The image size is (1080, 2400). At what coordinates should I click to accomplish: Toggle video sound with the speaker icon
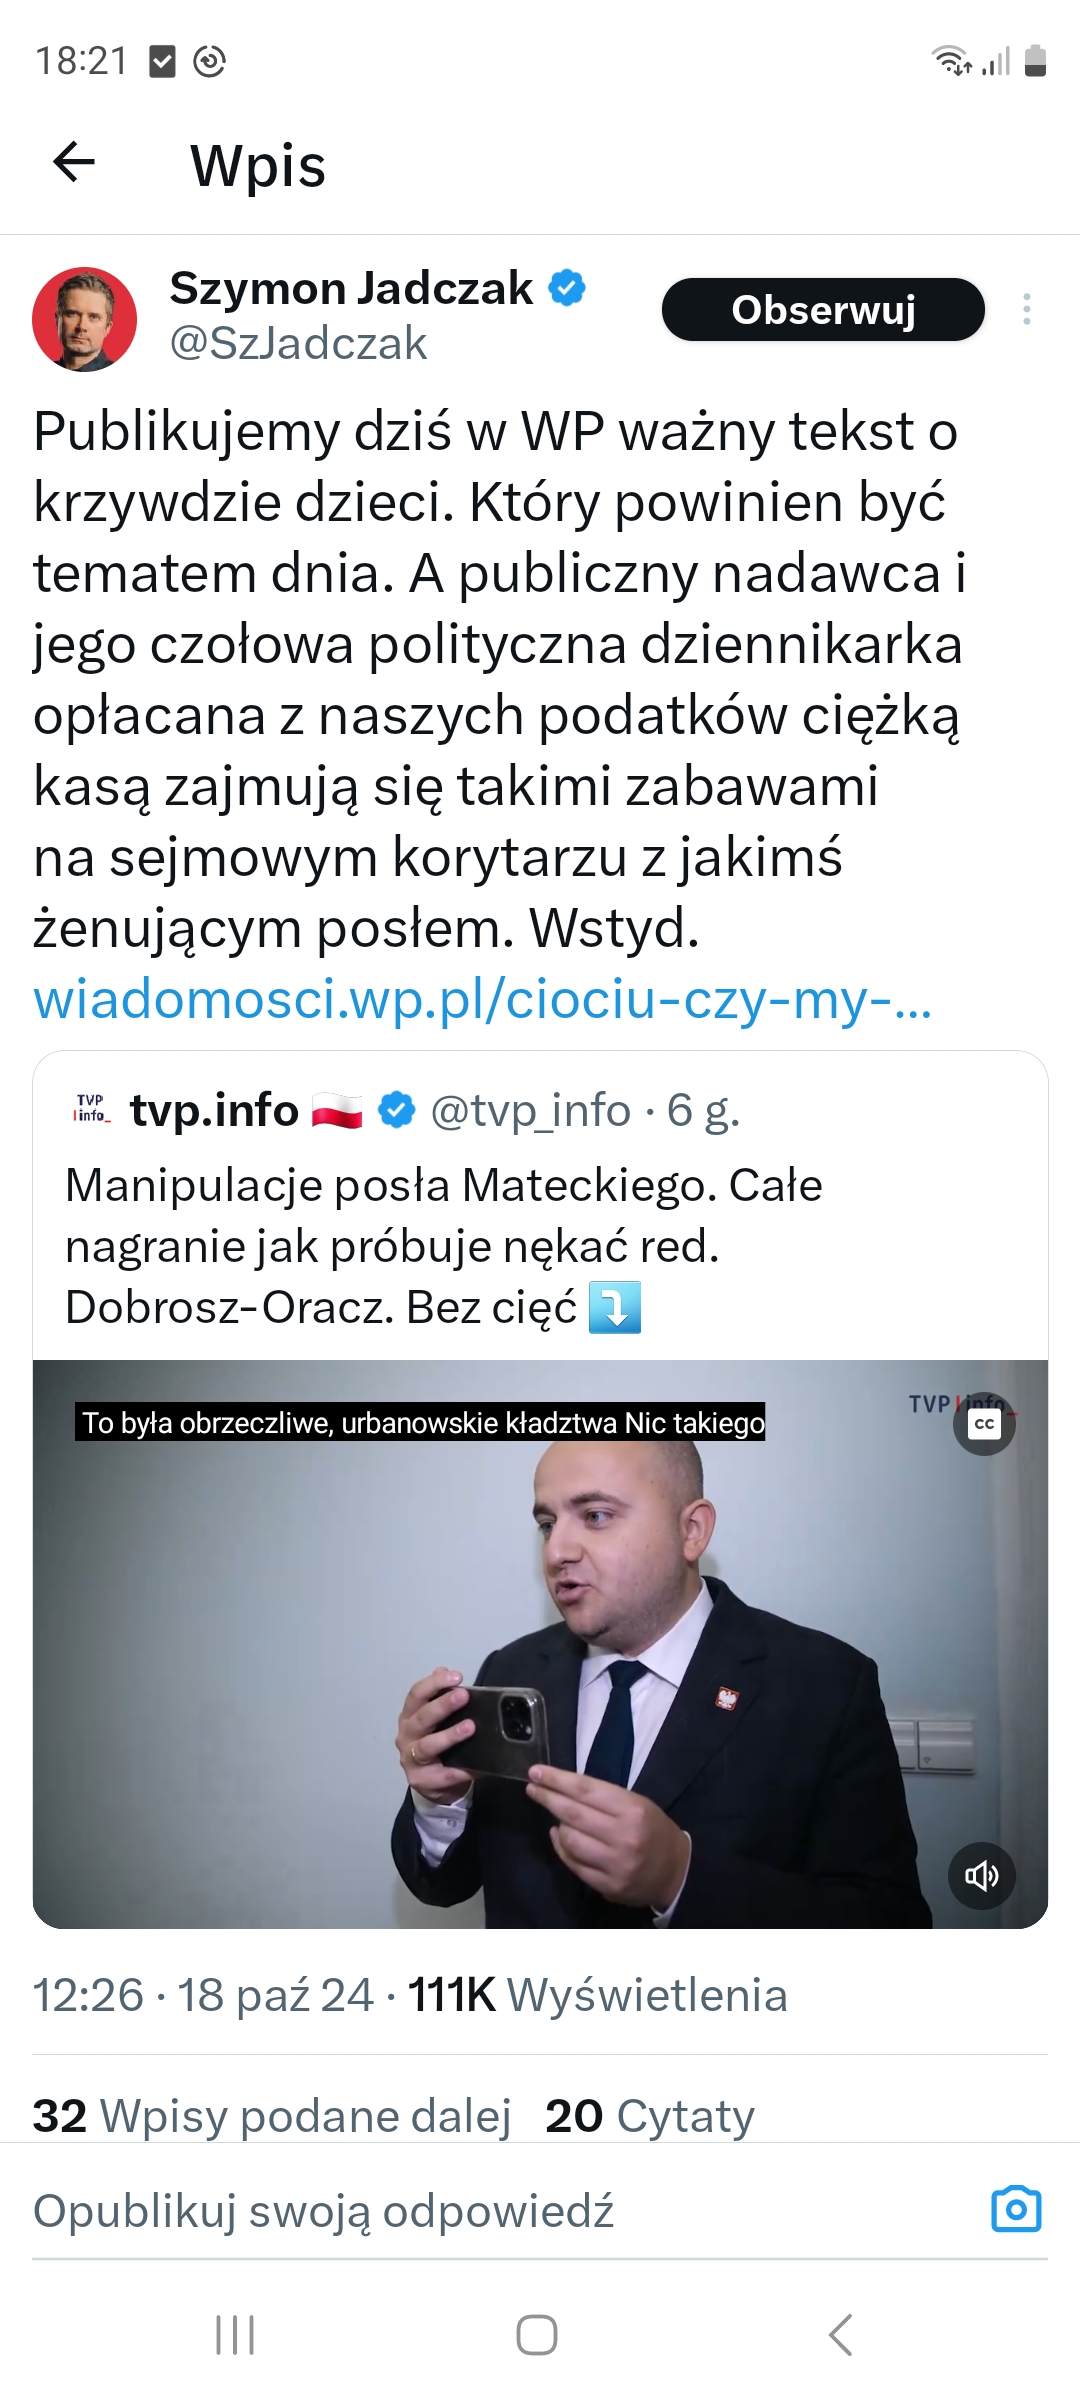pos(982,1876)
